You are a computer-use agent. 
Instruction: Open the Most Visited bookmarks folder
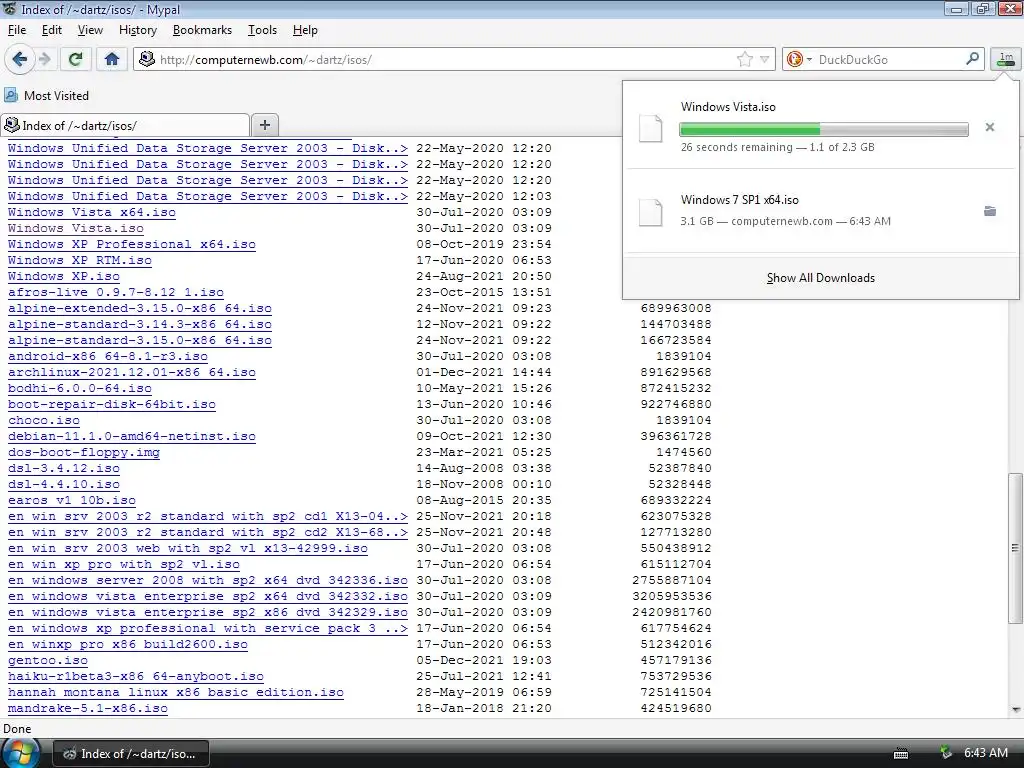pyautogui.click(x=46, y=95)
